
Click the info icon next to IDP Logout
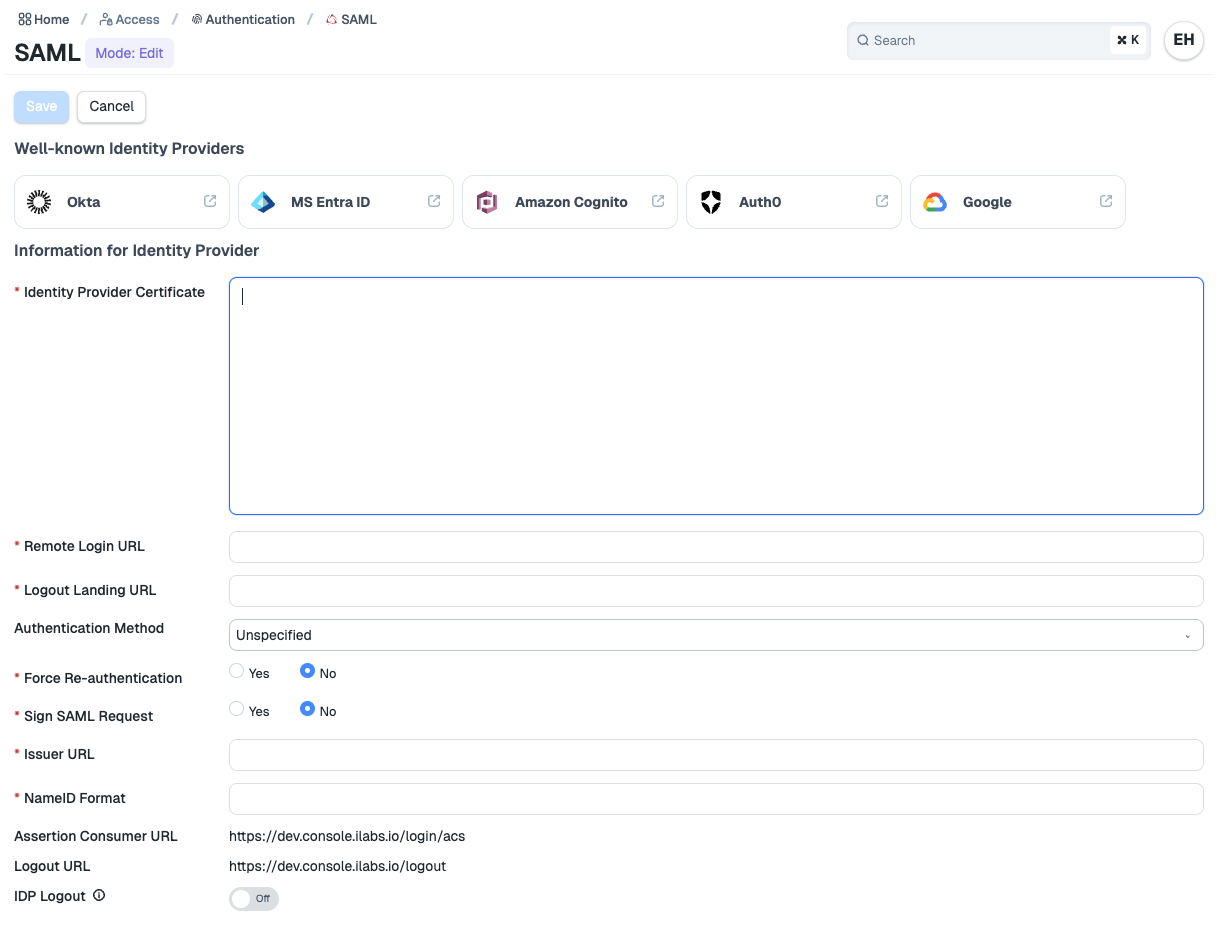pos(98,896)
